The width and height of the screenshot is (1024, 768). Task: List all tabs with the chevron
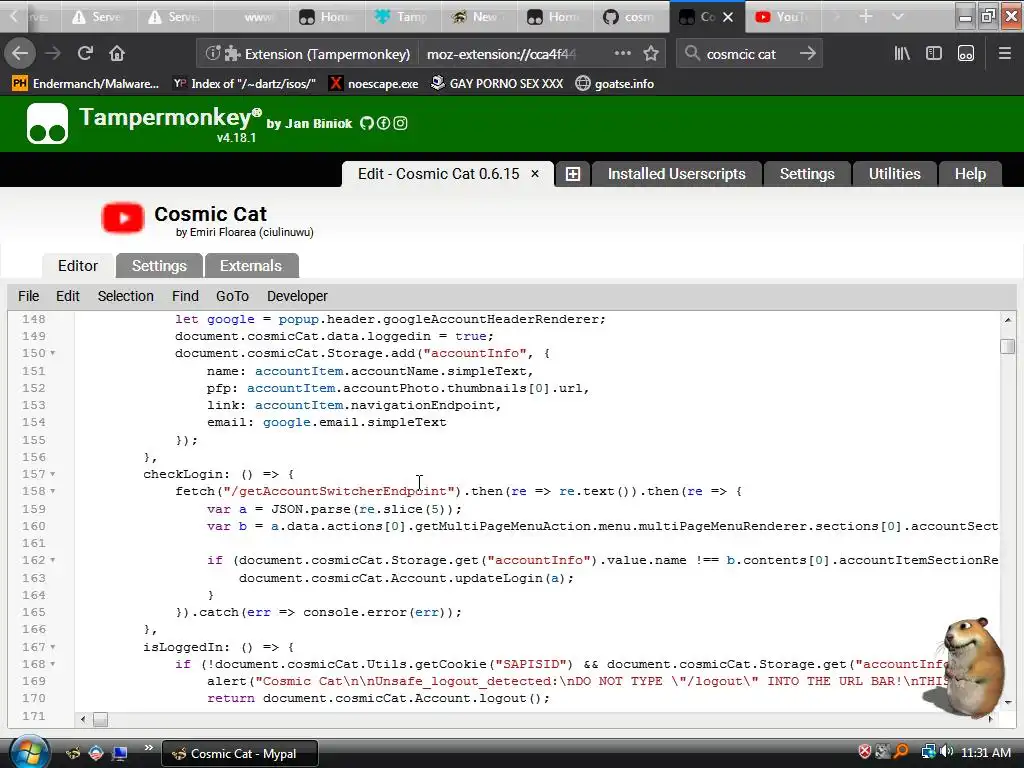click(898, 17)
